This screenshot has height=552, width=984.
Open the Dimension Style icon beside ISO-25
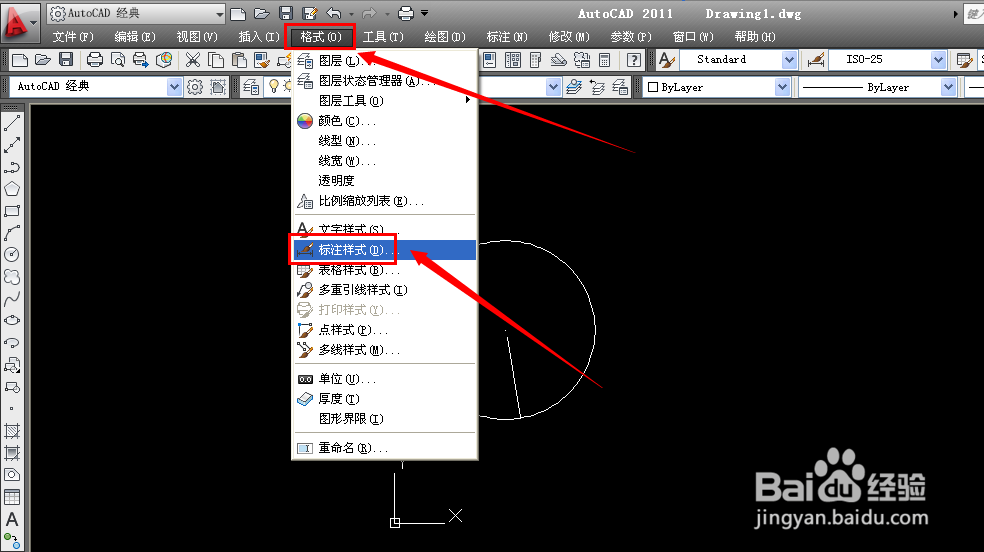tap(816, 60)
